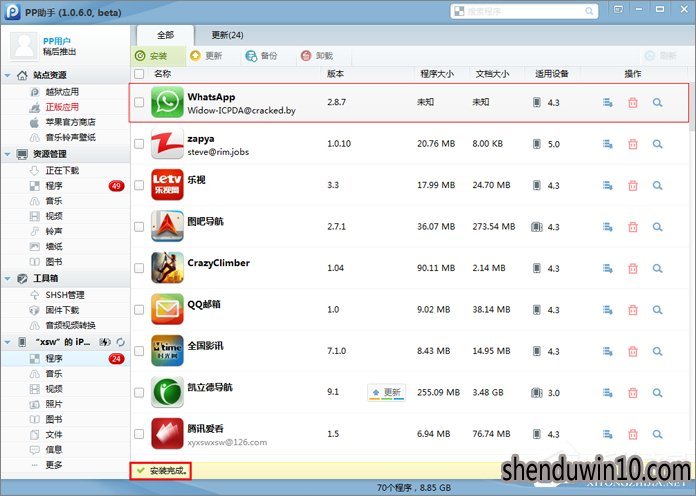The image size is (696, 496).
Task: Open the feedback message icon in title bar
Action: [618, 9]
